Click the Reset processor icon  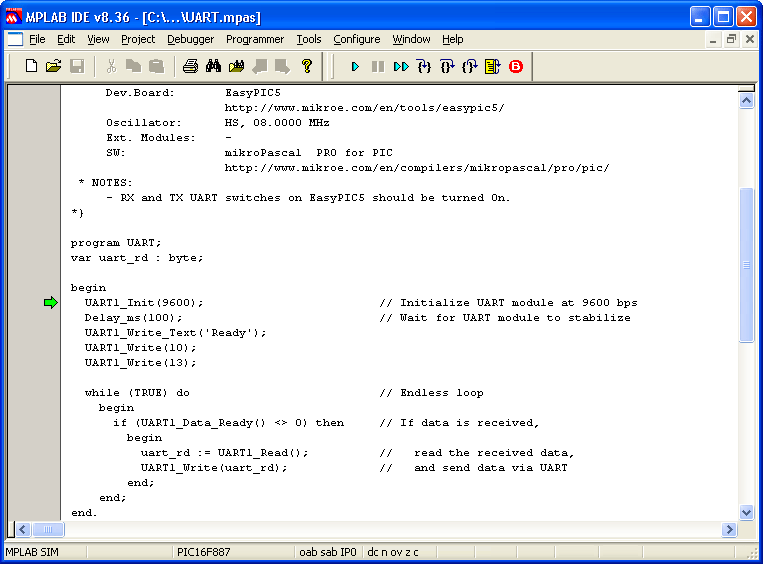click(x=492, y=66)
